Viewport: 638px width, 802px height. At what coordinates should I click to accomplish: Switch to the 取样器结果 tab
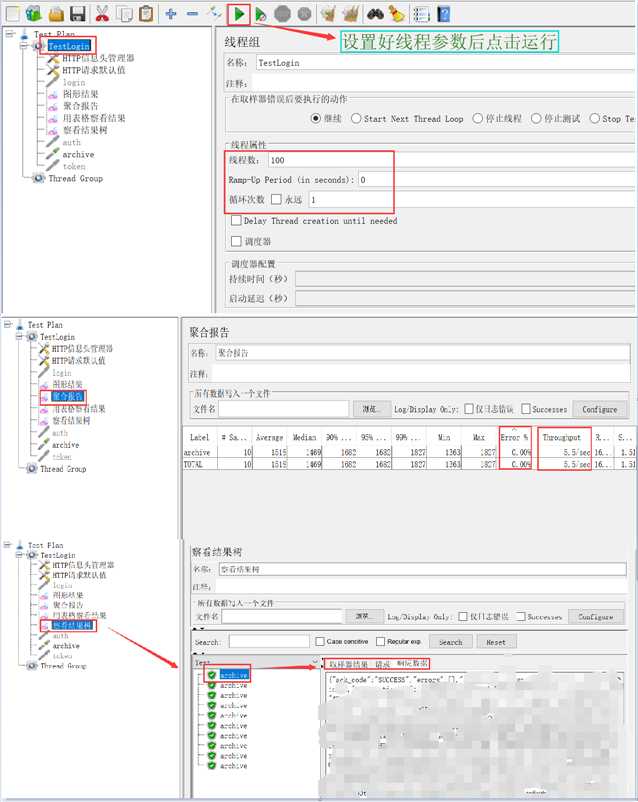tap(348, 664)
